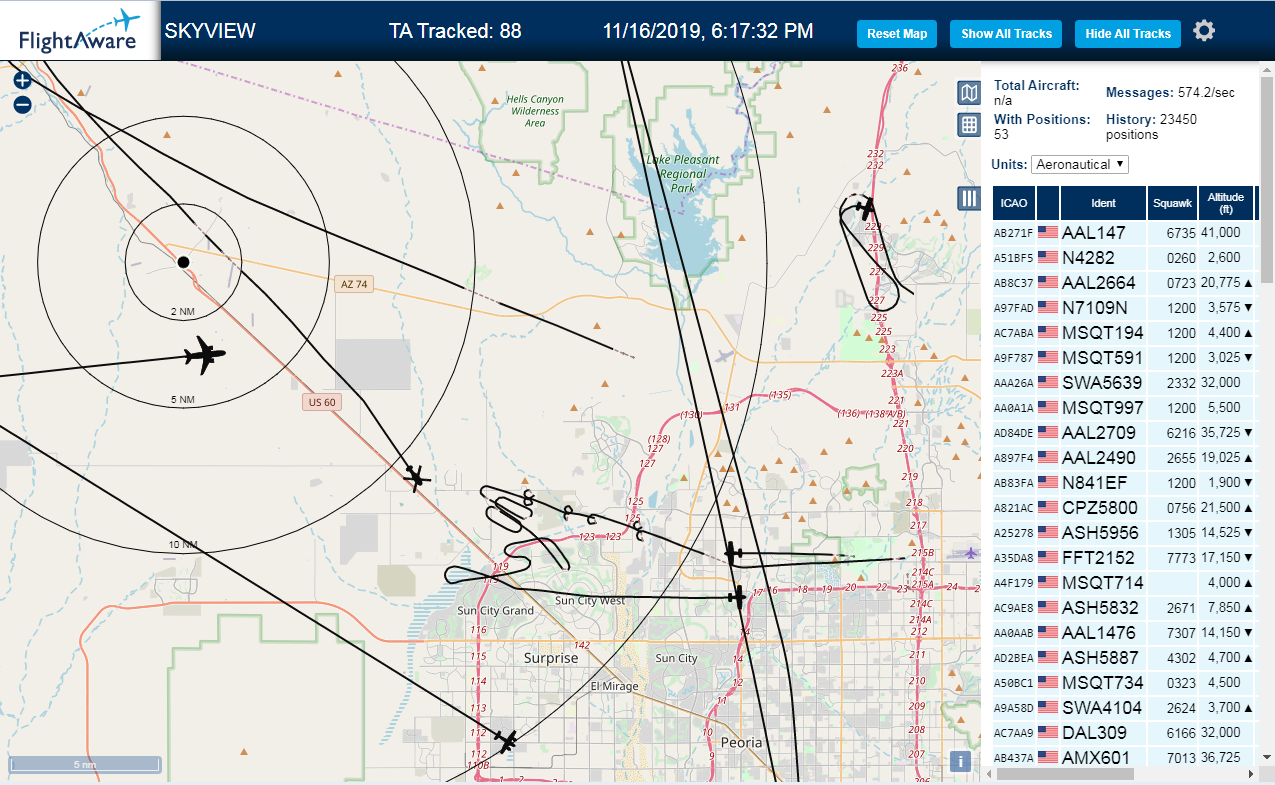This screenshot has width=1275, height=785.
Task: Select the purple airport marker near 215B
Action: click(x=969, y=552)
